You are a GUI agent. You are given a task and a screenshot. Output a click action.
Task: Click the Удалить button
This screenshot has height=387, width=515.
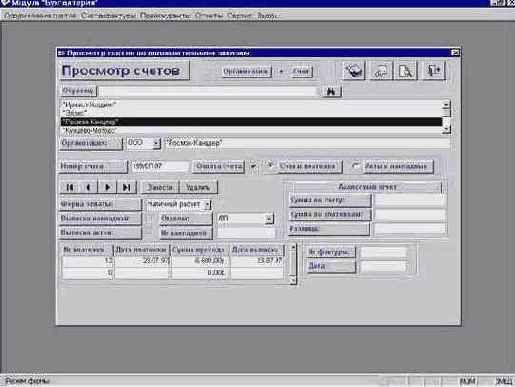pos(198,187)
